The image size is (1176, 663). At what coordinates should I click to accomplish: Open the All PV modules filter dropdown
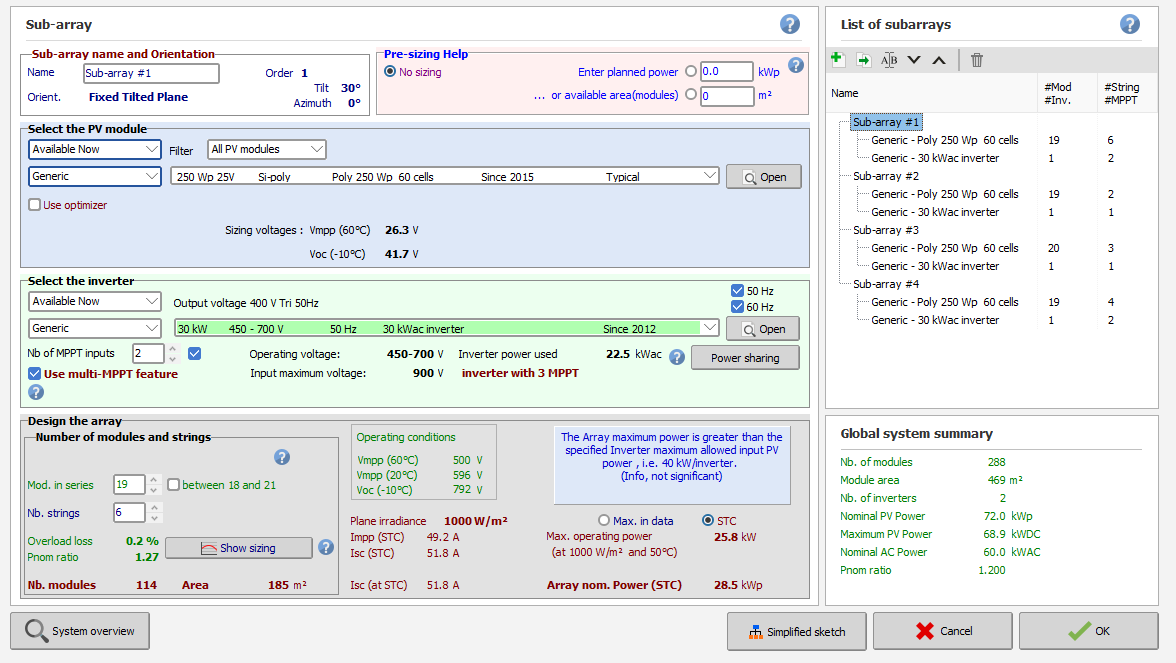[266, 149]
